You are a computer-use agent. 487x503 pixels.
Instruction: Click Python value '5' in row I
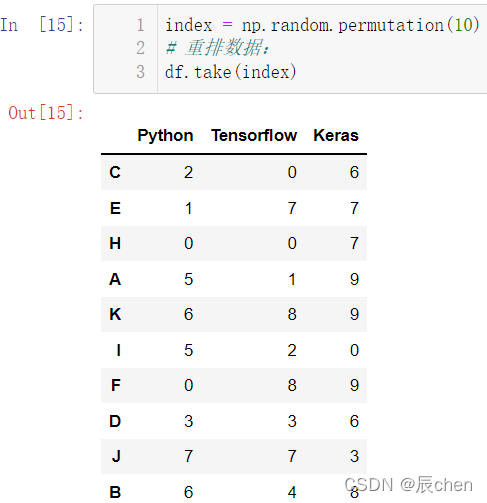point(189,350)
